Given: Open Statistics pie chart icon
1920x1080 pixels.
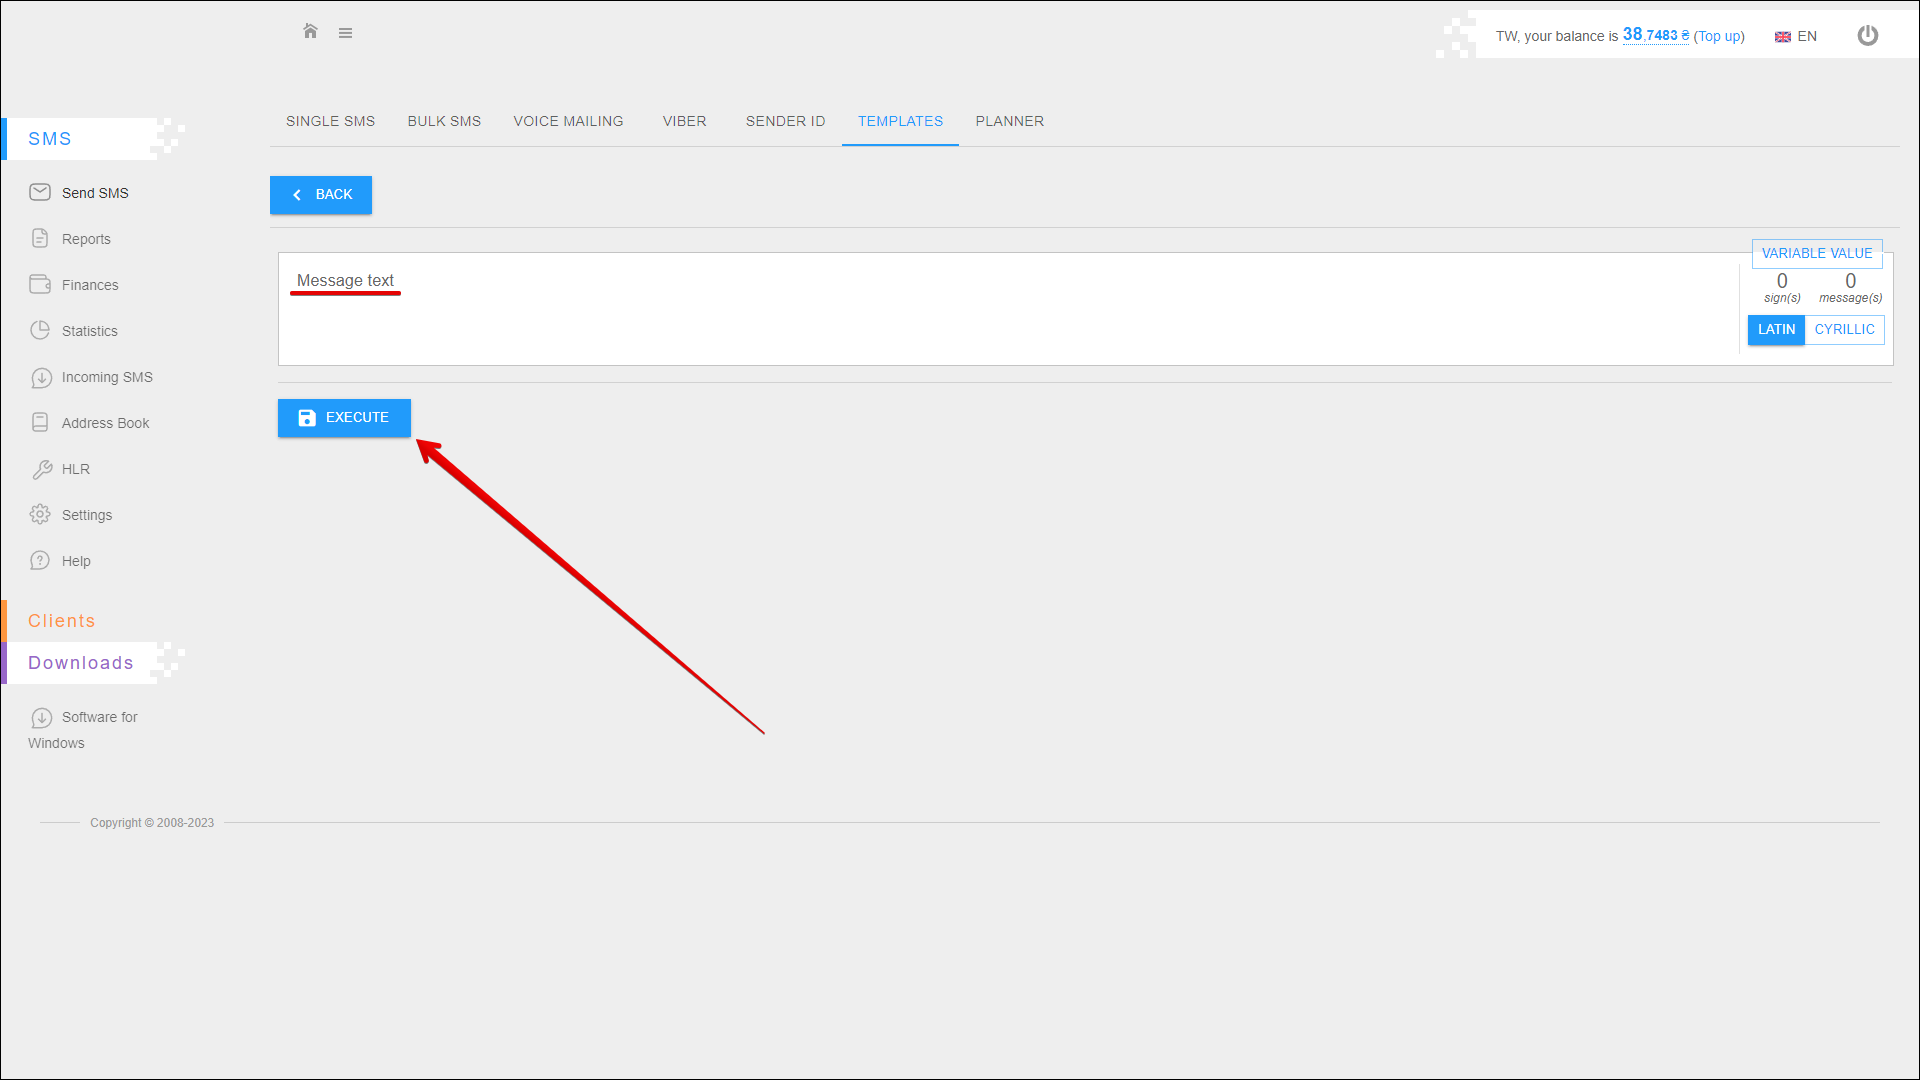Looking at the screenshot, I should tap(40, 330).
